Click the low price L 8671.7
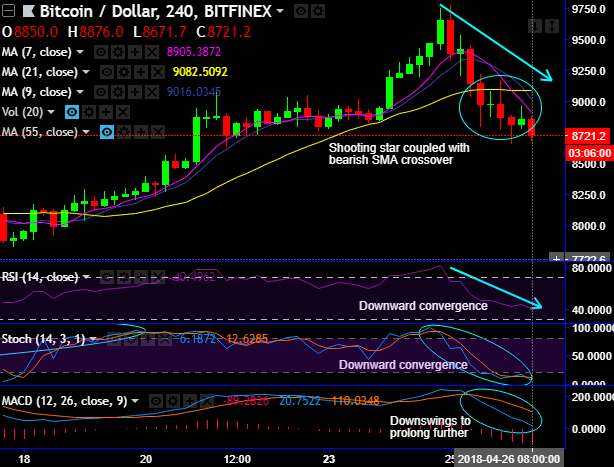This screenshot has height=467, width=614. point(160,32)
